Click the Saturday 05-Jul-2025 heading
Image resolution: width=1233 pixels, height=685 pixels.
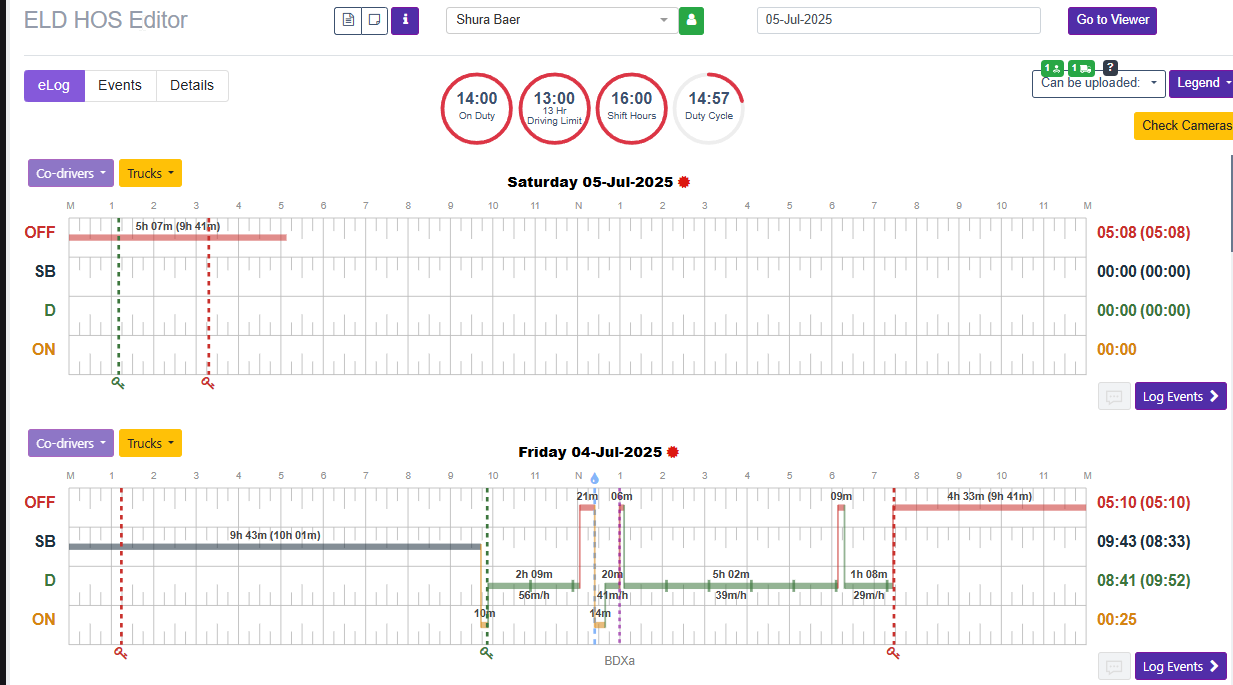click(590, 182)
